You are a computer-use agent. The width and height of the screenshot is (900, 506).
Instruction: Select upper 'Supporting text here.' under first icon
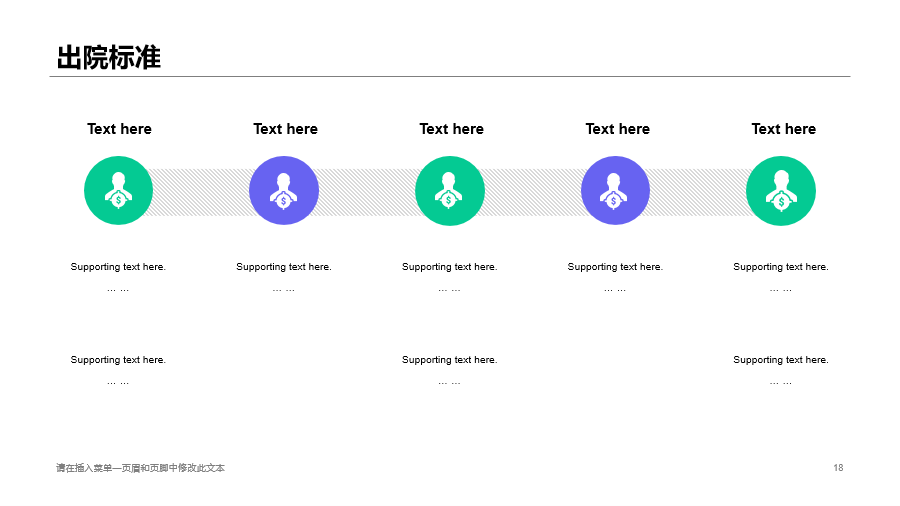click(118, 267)
